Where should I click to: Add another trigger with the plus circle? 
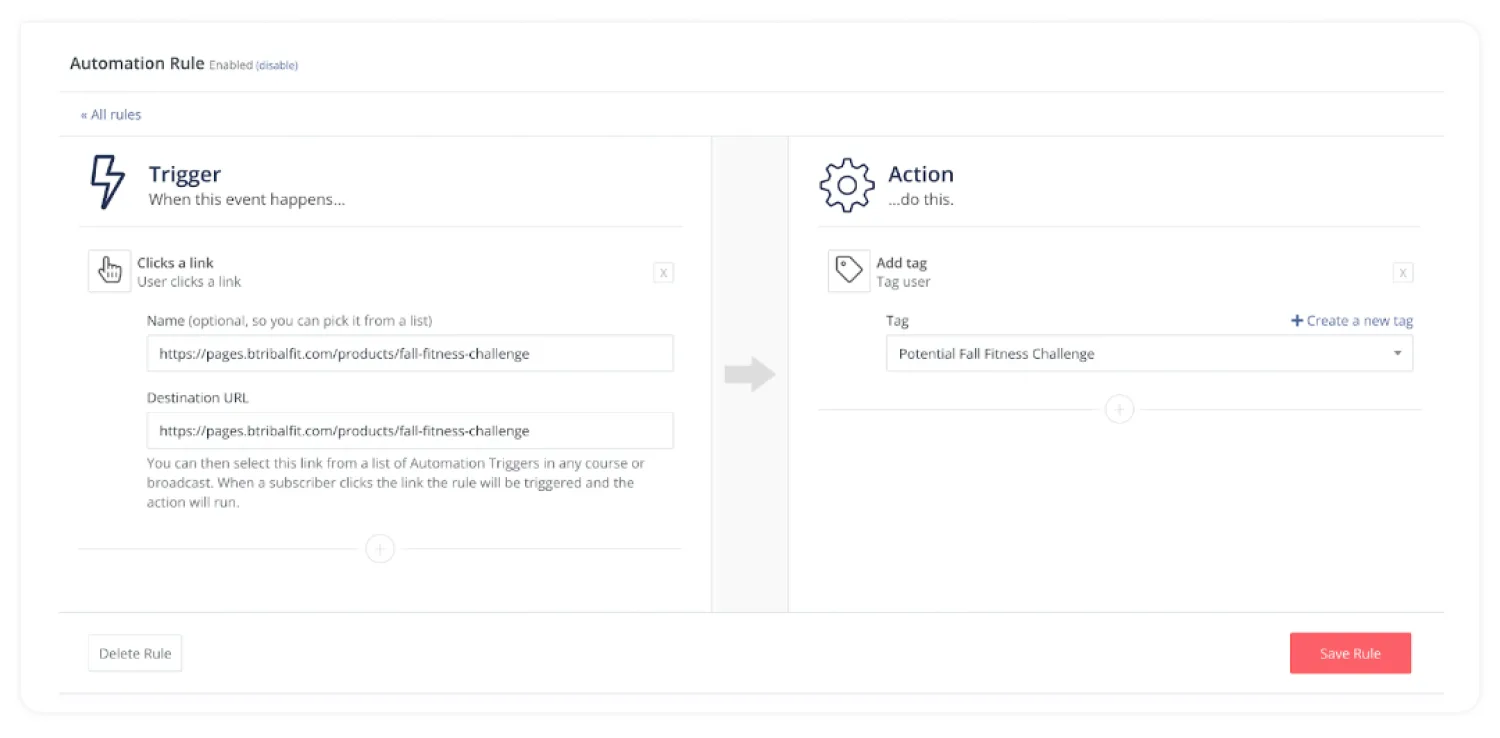coord(380,549)
